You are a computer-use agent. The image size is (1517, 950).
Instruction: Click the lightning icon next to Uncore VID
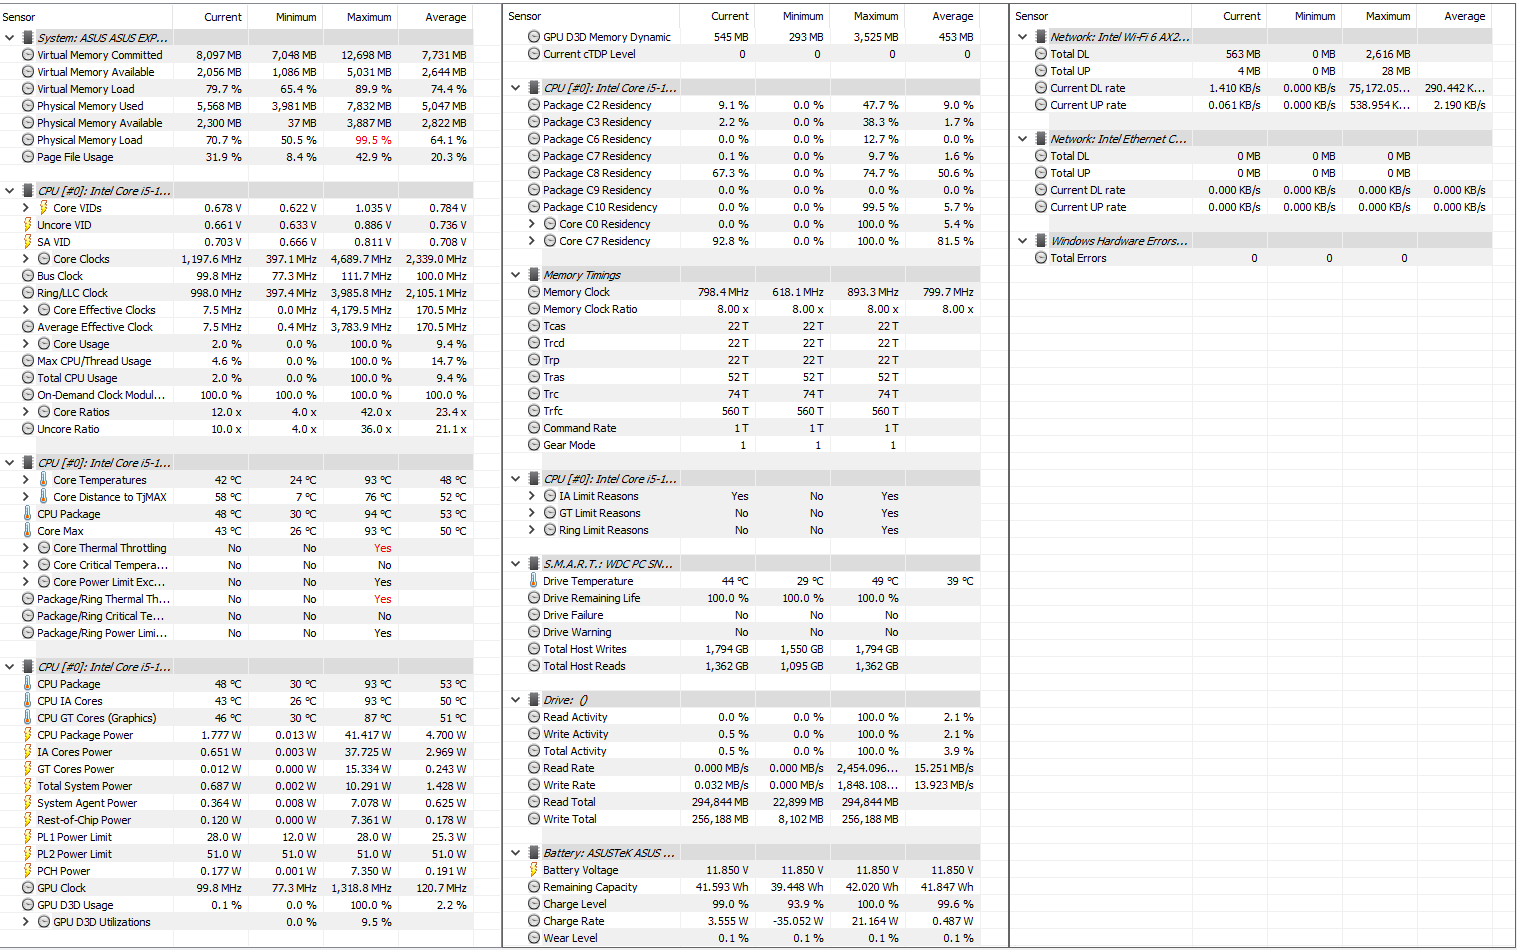point(28,225)
